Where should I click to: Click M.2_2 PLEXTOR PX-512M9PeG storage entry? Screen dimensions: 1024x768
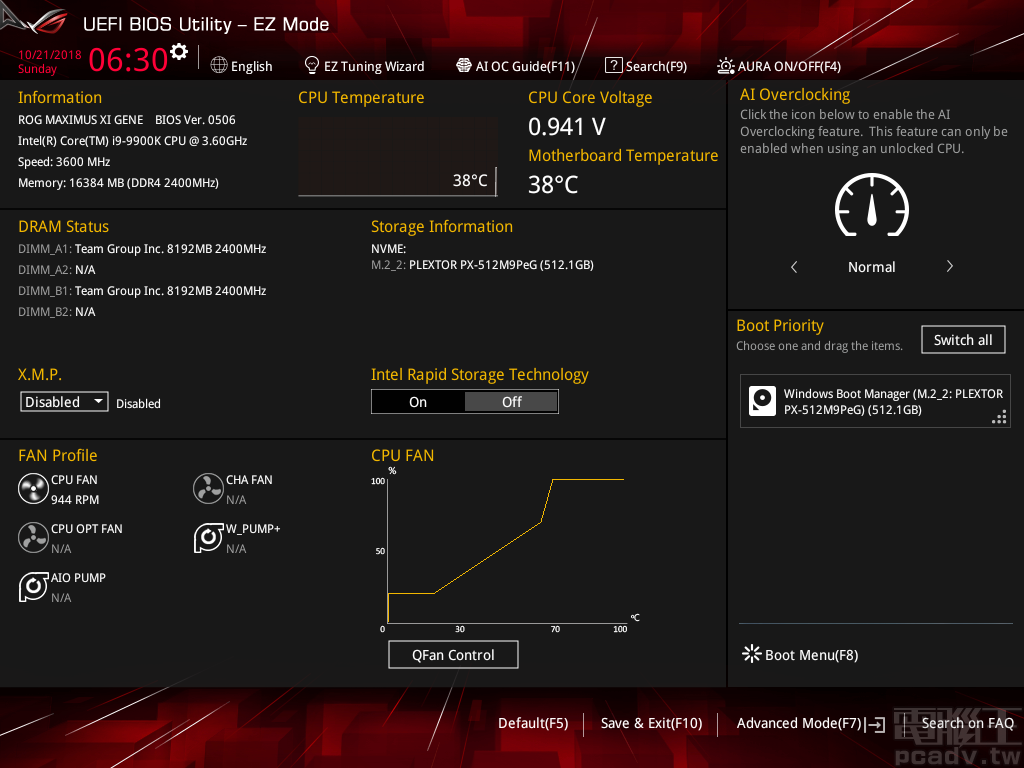483,265
